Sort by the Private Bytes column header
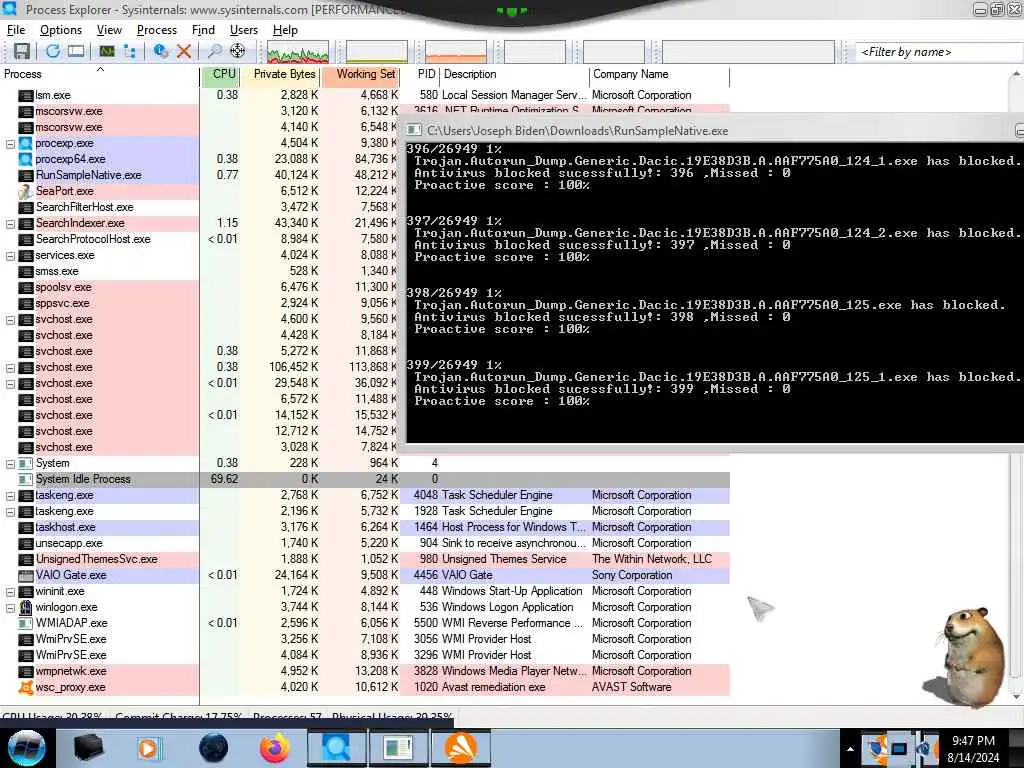The height and width of the screenshot is (768, 1024). [x=281, y=74]
